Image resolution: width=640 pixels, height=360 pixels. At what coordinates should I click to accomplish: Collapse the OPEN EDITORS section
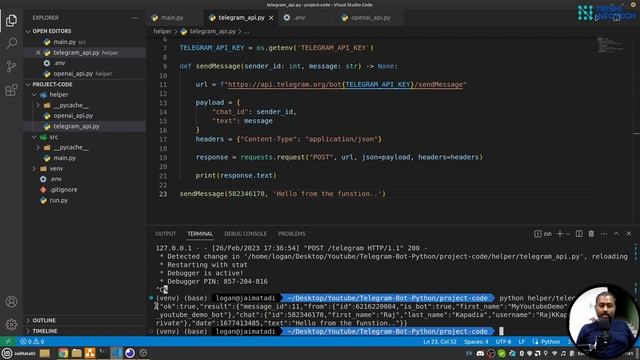(x=51, y=31)
